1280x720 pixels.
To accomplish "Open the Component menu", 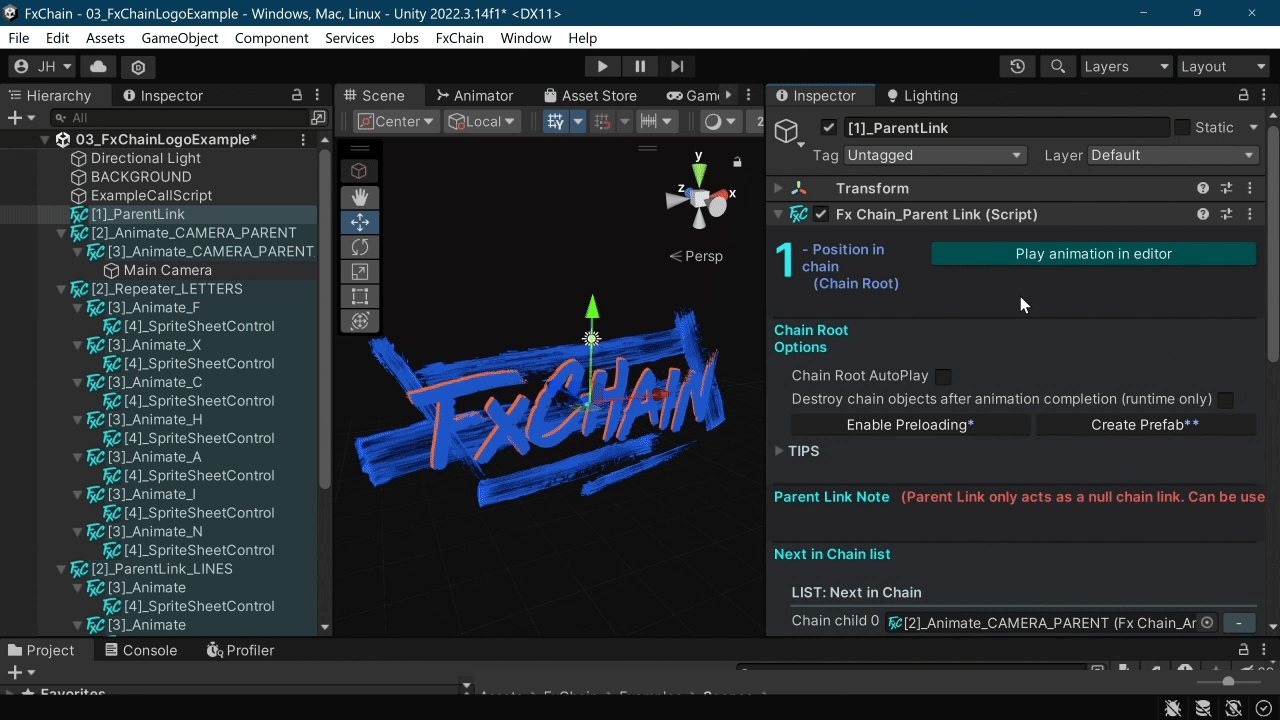I will [x=271, y=38].
